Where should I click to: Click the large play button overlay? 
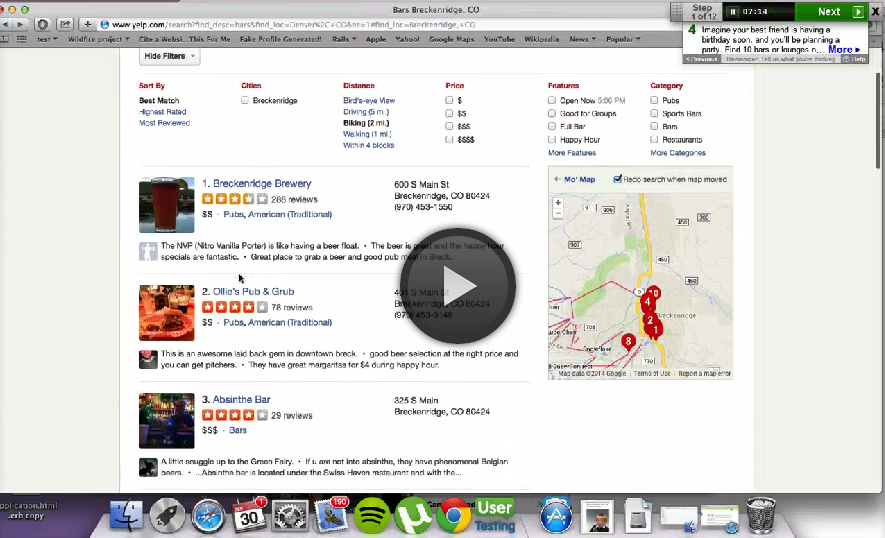click(x=457, y=284)
